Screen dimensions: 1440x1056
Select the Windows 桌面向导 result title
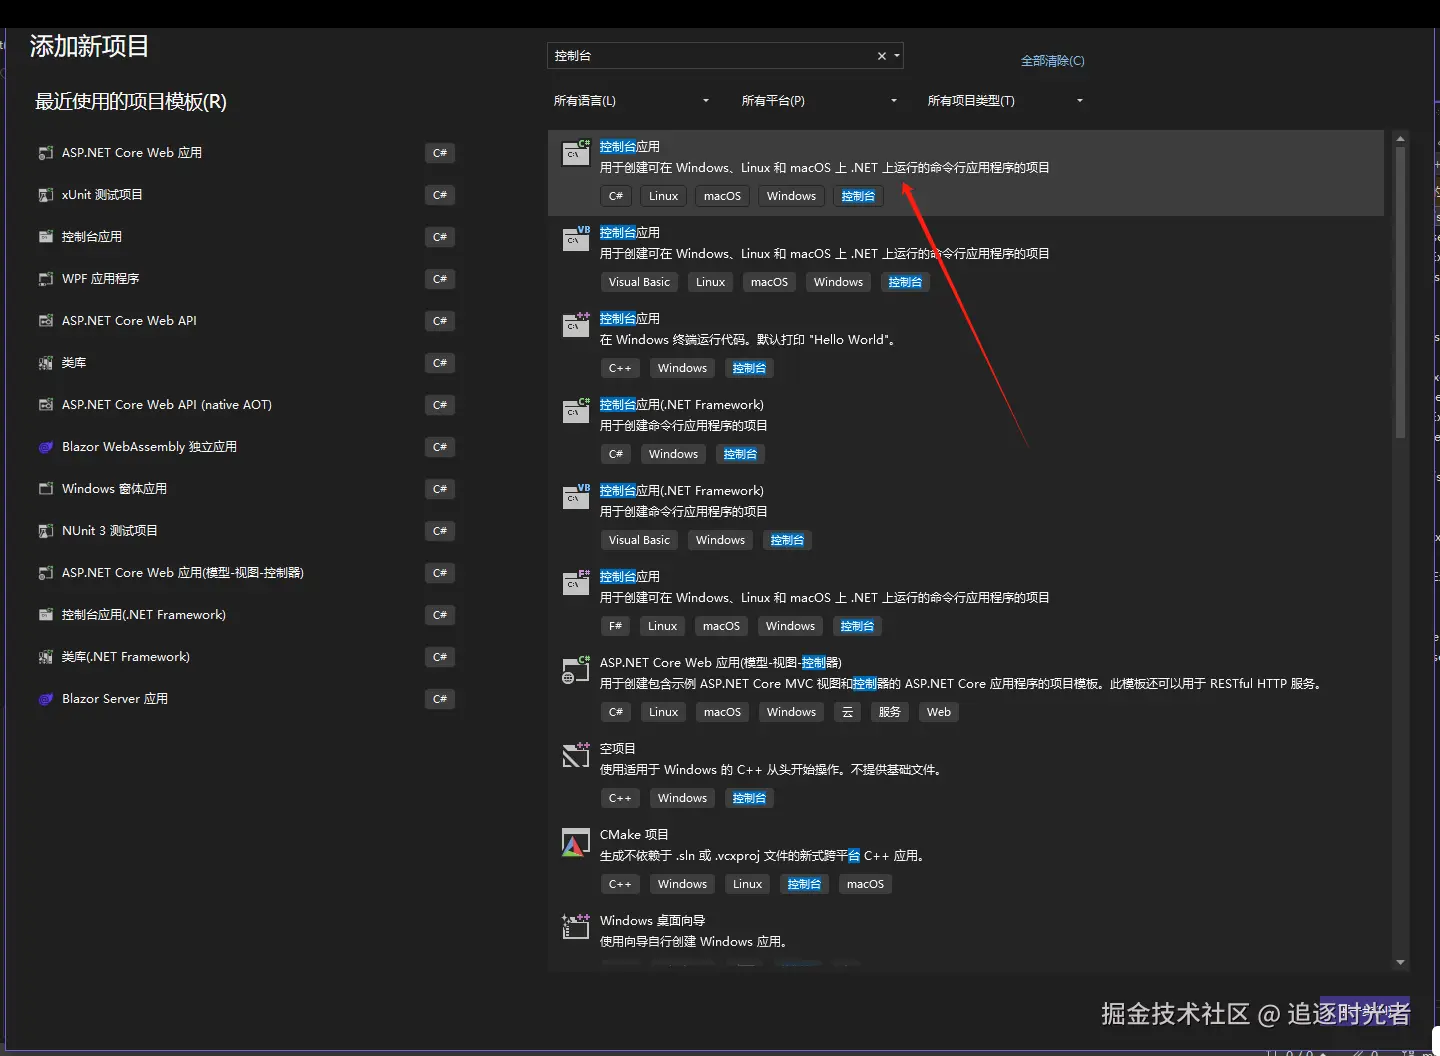click(653, 921)
